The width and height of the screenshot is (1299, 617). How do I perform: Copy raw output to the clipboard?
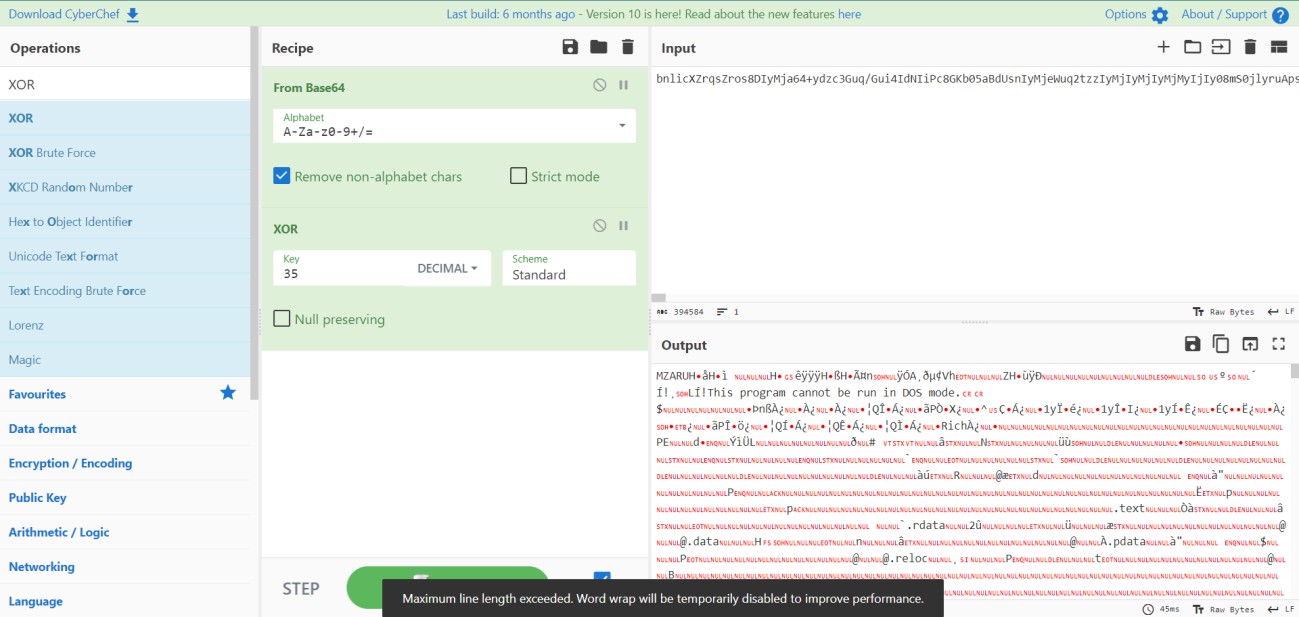click(x=1221, y=344)
